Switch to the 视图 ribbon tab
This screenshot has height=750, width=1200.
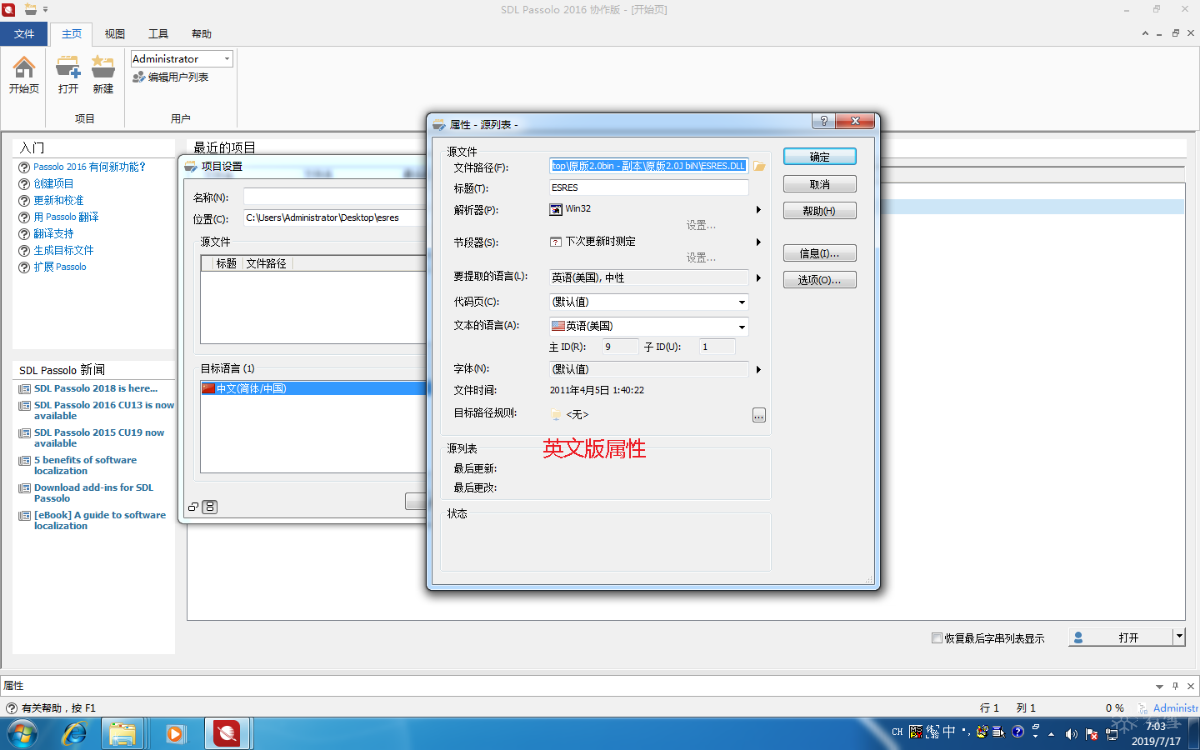click(115, 34)
